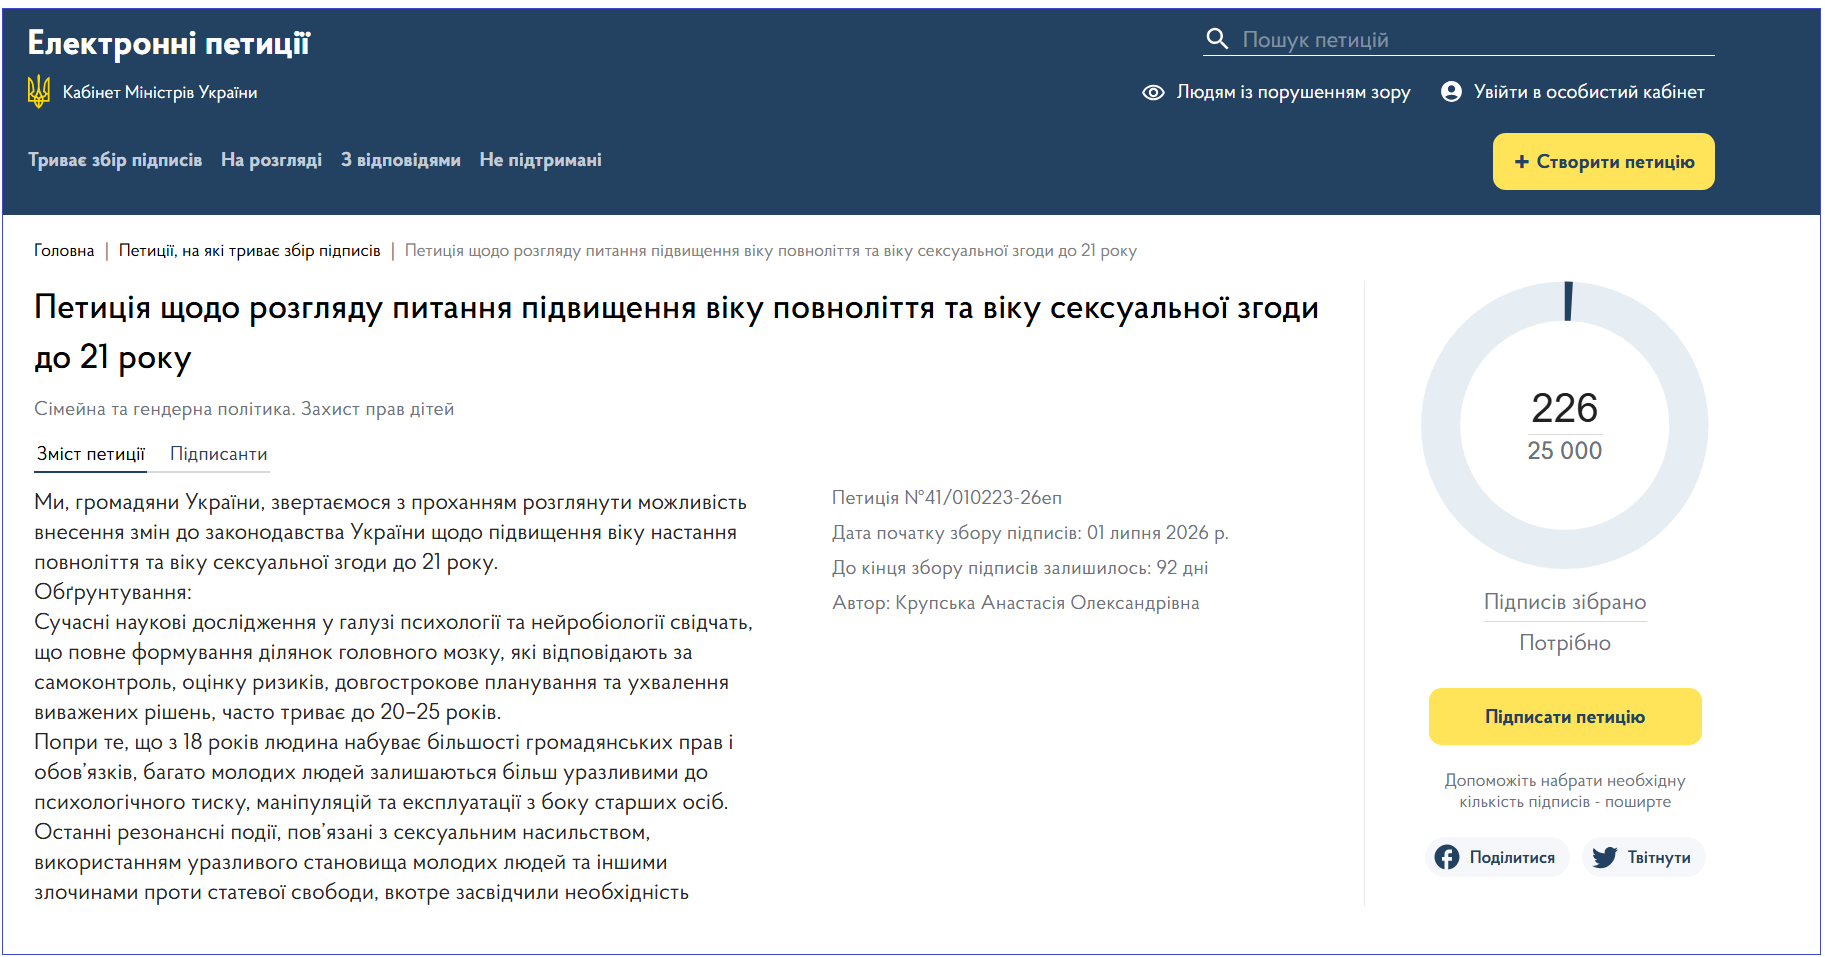
Task: Click the plus icon on create petition
Action: click(x=1522, y=161)
